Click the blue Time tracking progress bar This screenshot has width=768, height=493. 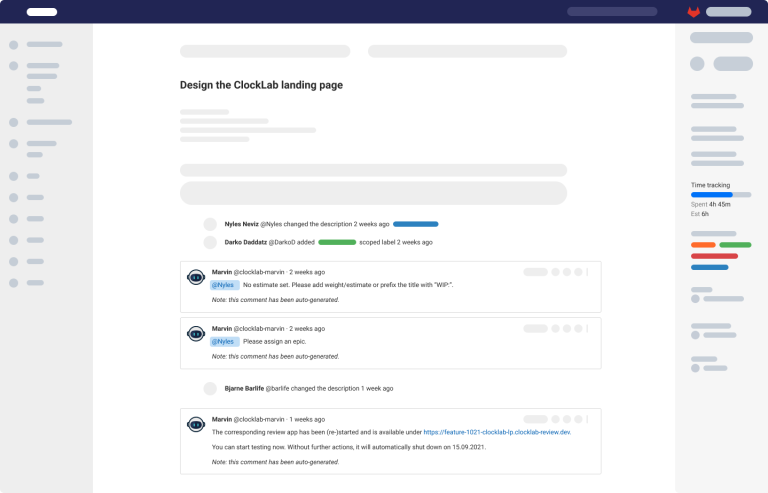pos(712,195)
